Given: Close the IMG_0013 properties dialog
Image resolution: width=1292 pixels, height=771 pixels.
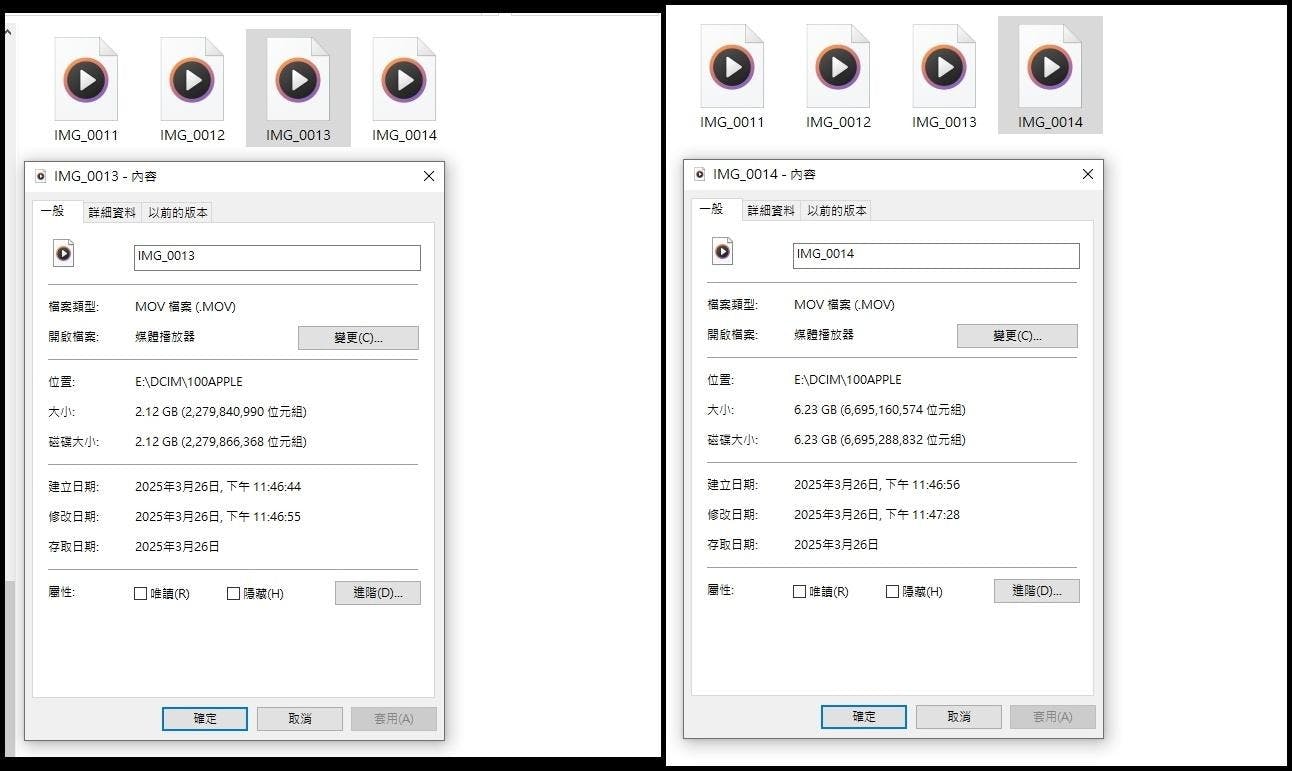Looking at the screenshot, I should pyautogui.click(x=429, y=176).
